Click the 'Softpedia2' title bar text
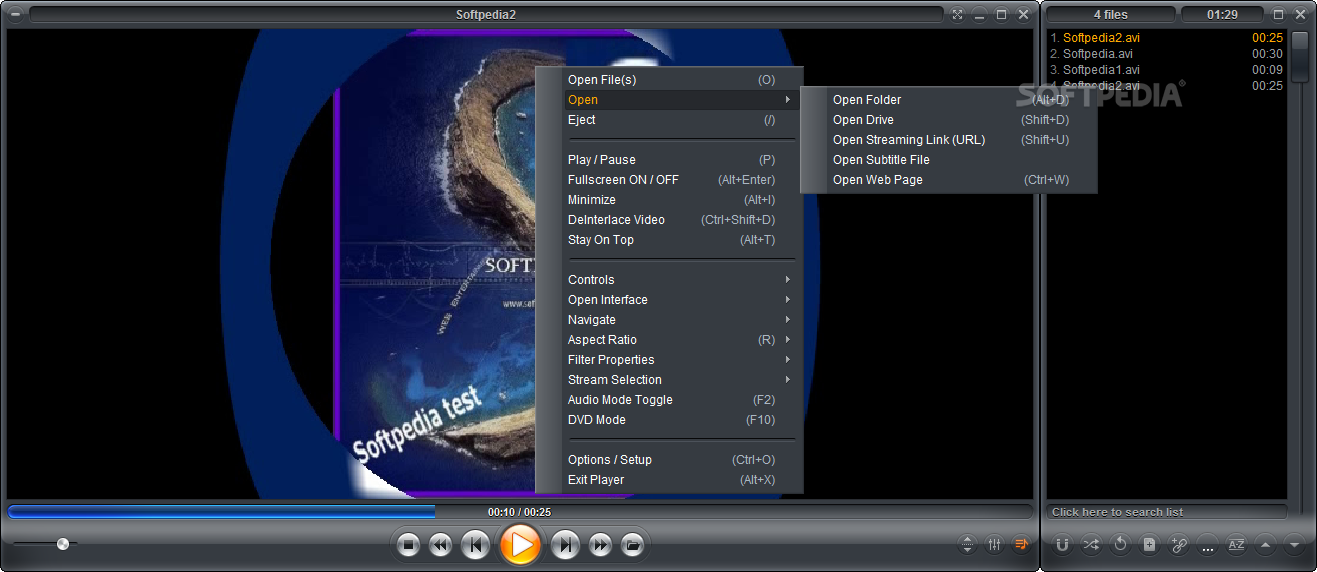This screenshot has height=572, width=1317. pyautogui.click(x=486, y=14)
